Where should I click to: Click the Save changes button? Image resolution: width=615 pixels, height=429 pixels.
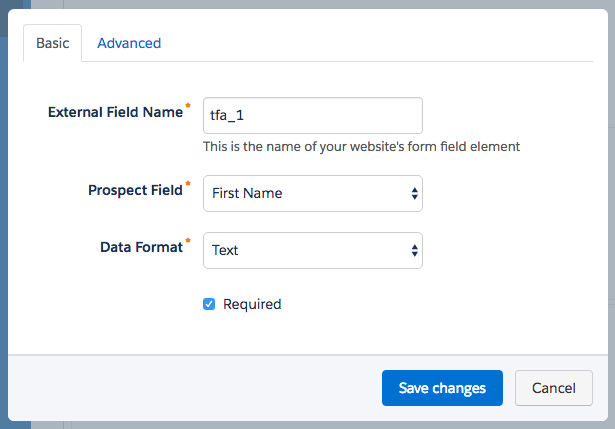coord(442,388)
